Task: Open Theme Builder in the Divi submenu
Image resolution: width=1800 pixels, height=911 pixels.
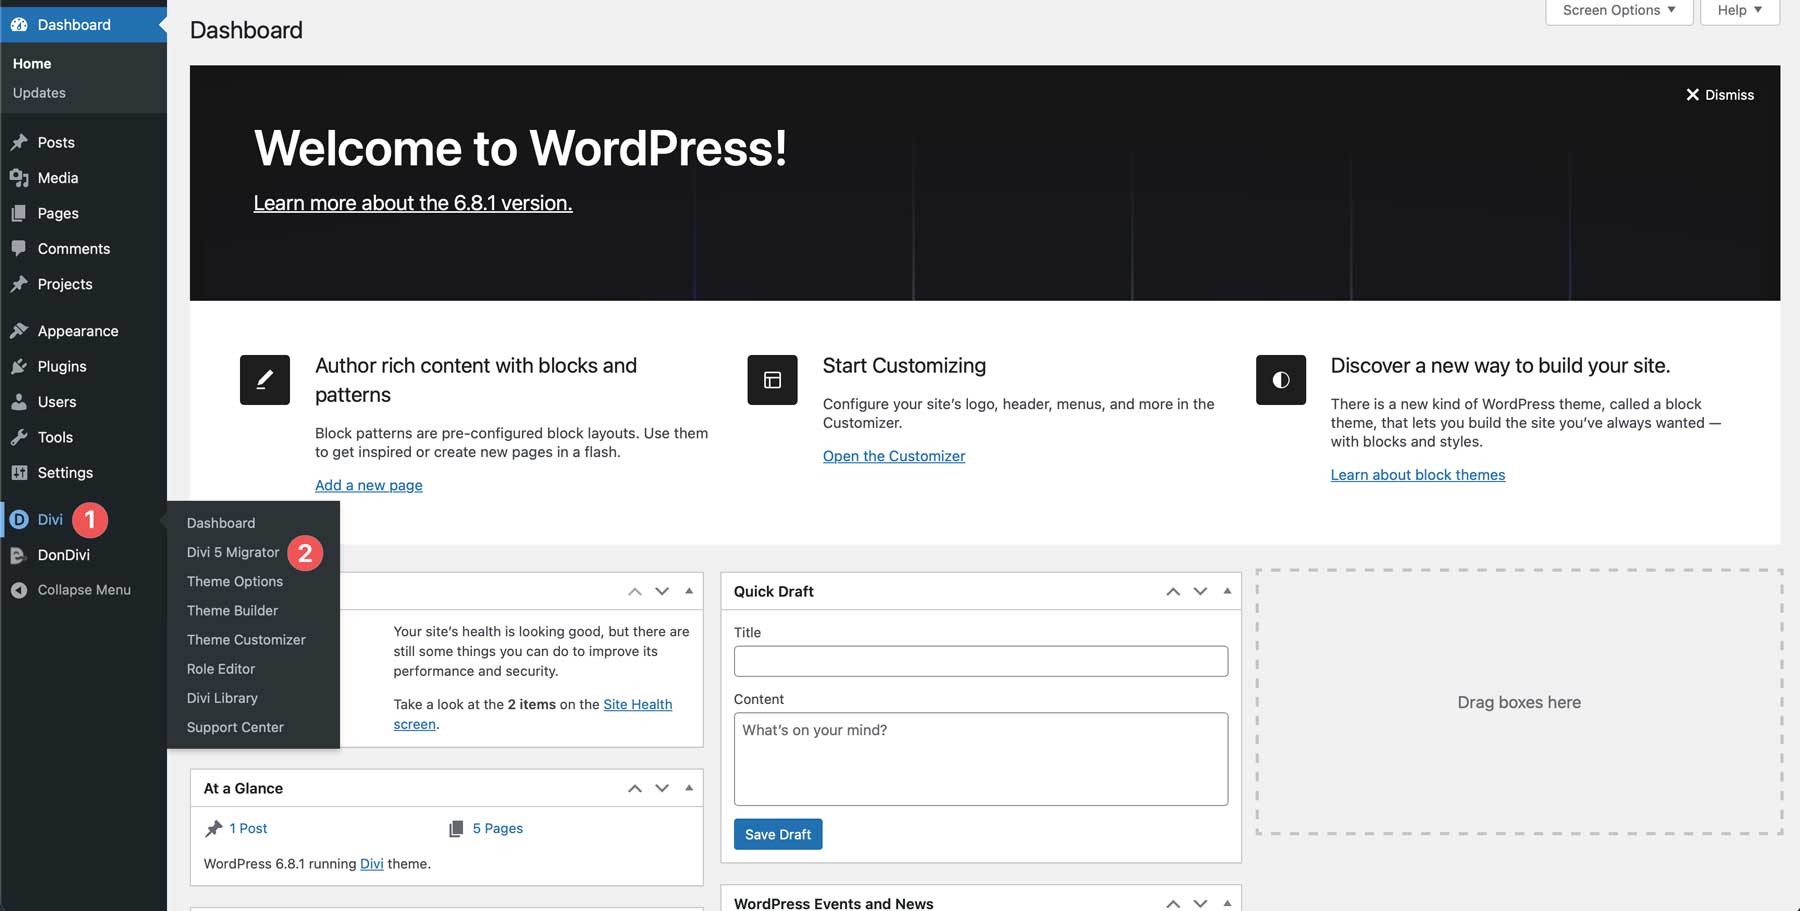Action: (x=232, y=610)
